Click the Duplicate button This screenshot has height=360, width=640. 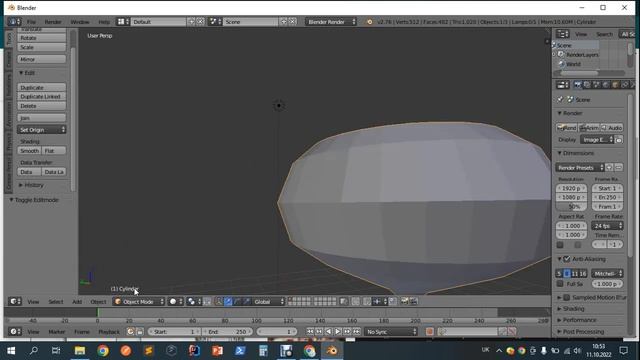(x=42, y=87)
